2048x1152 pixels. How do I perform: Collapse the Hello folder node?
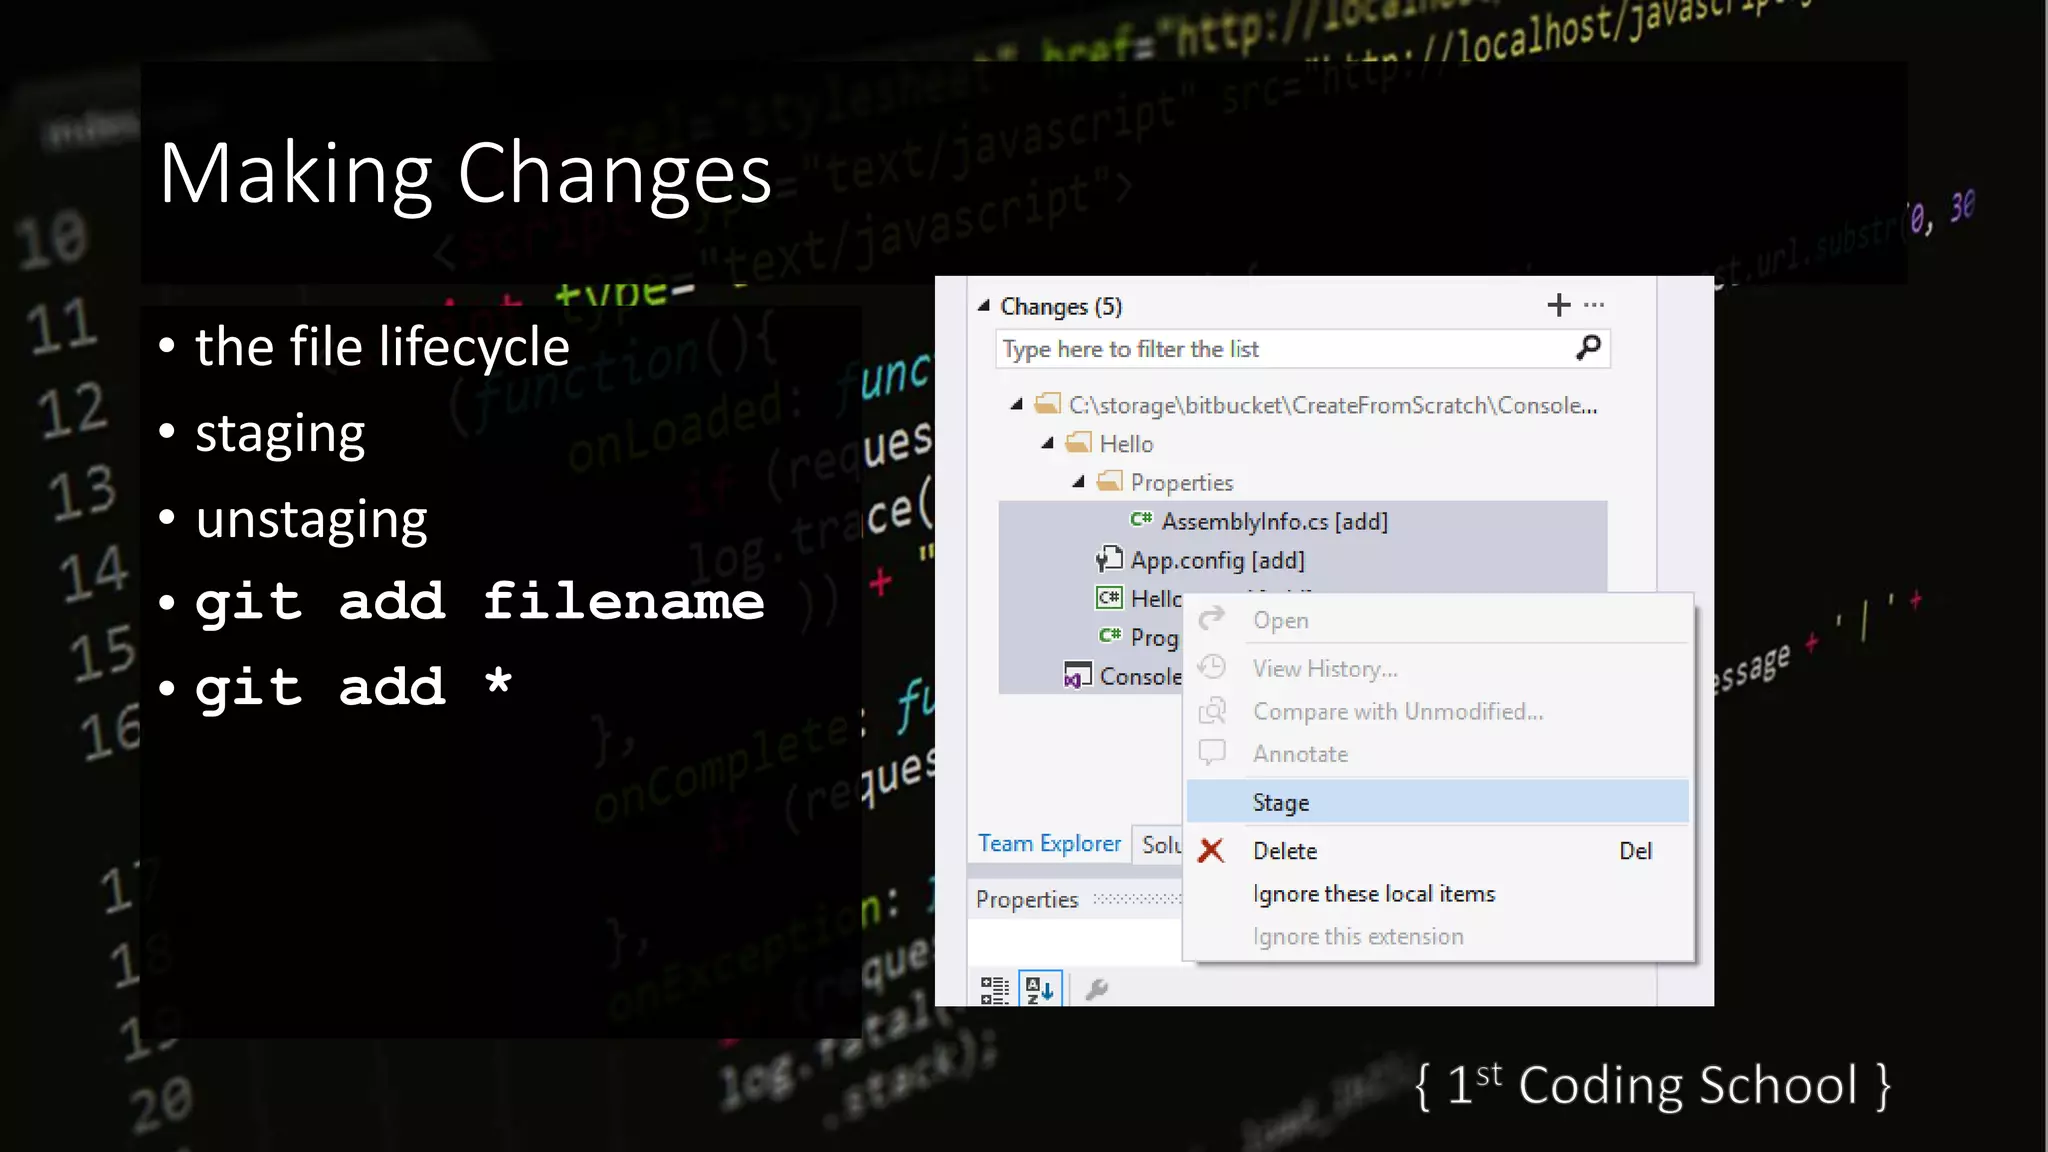tap(1047, 443)
